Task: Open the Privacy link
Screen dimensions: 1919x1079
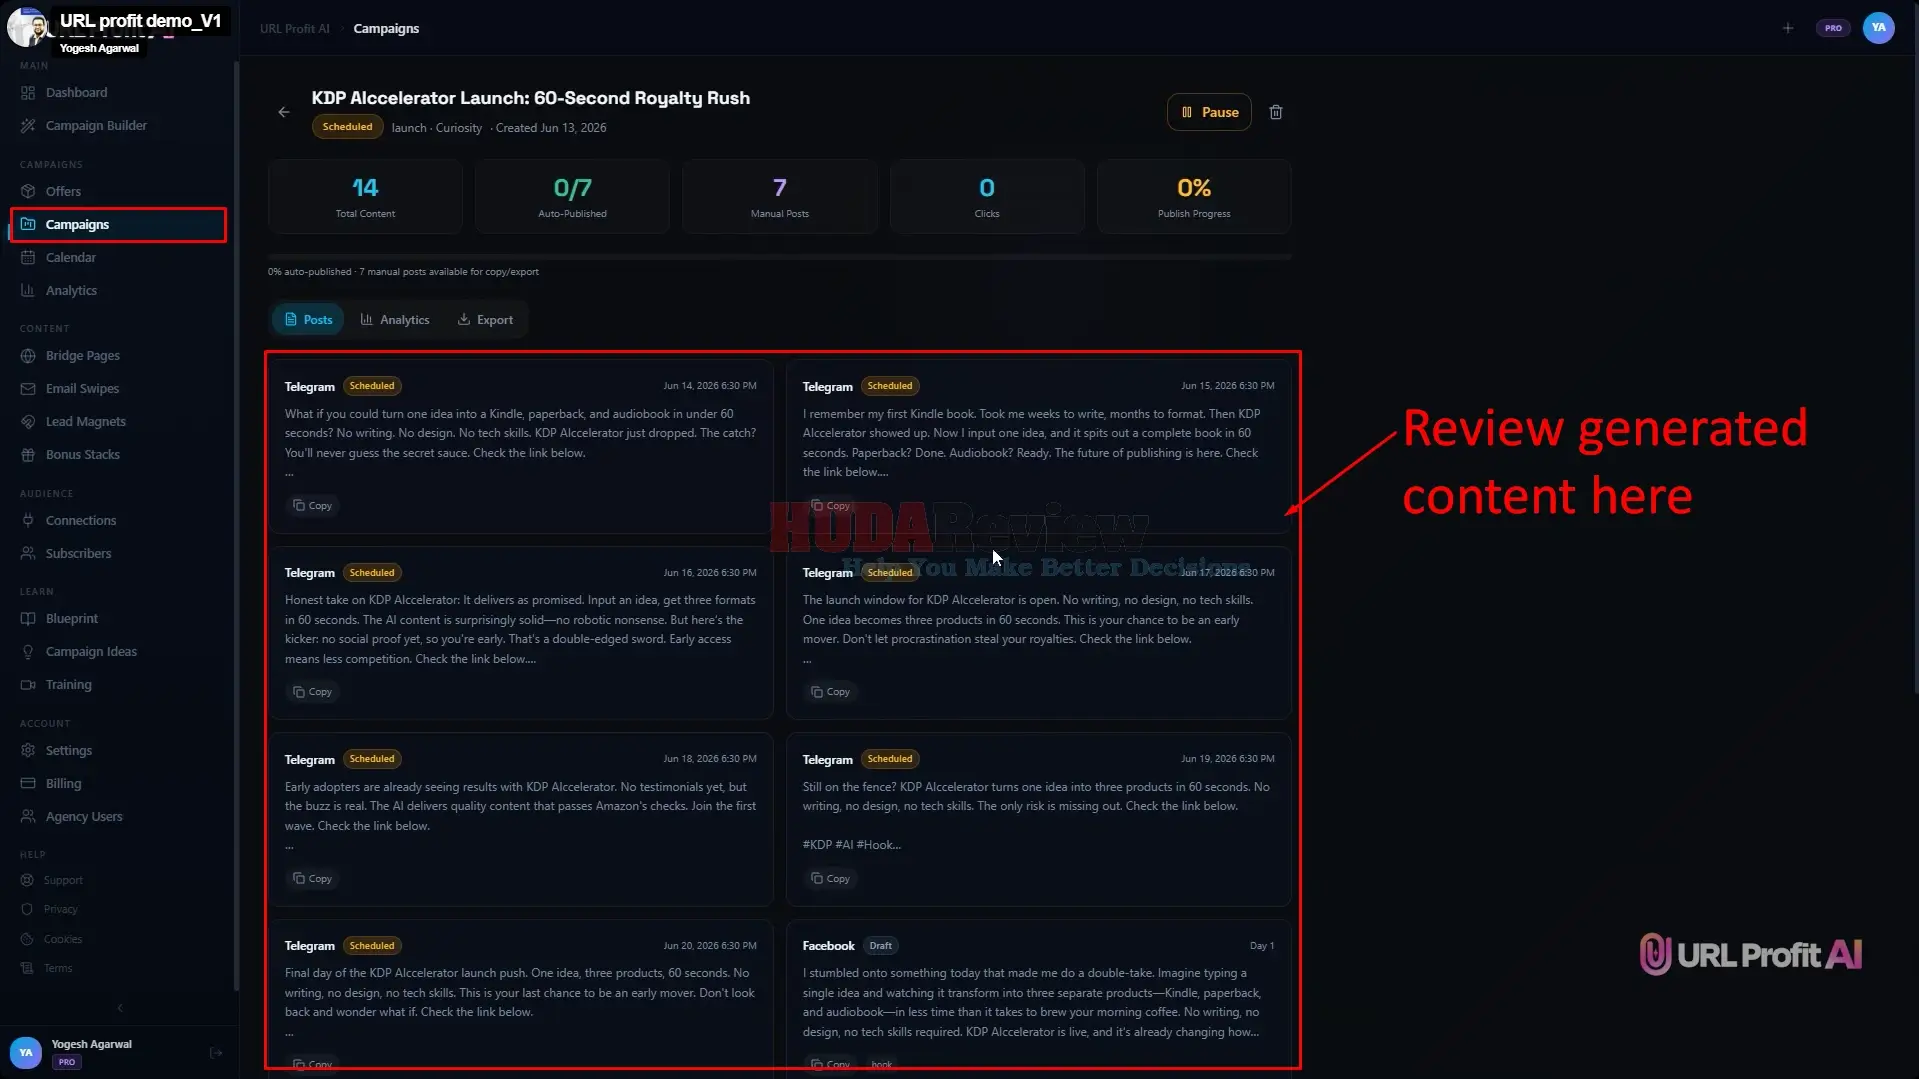Action: tap(60, 909)
